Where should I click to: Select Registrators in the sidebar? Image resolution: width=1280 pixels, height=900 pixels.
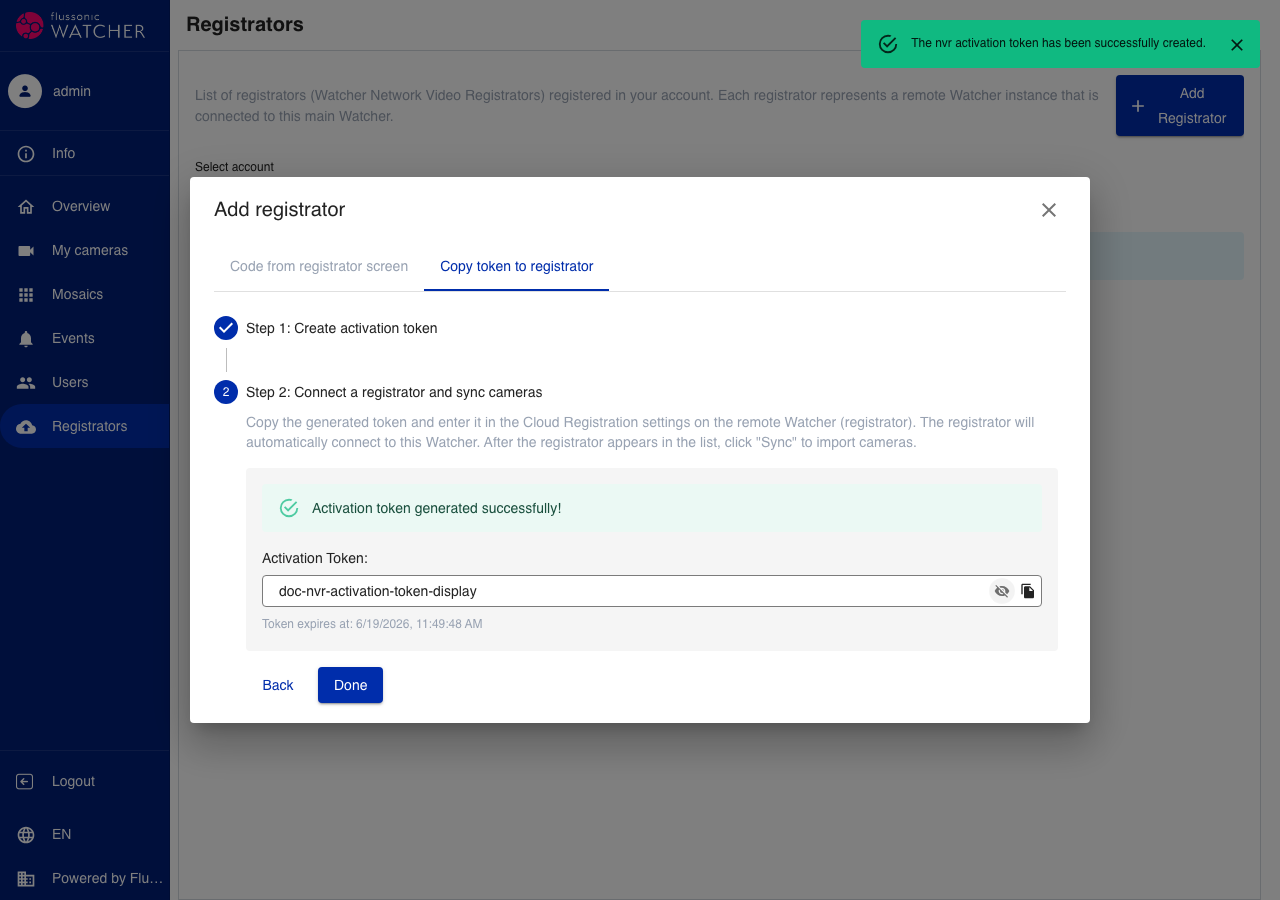(x=85, y=427)
